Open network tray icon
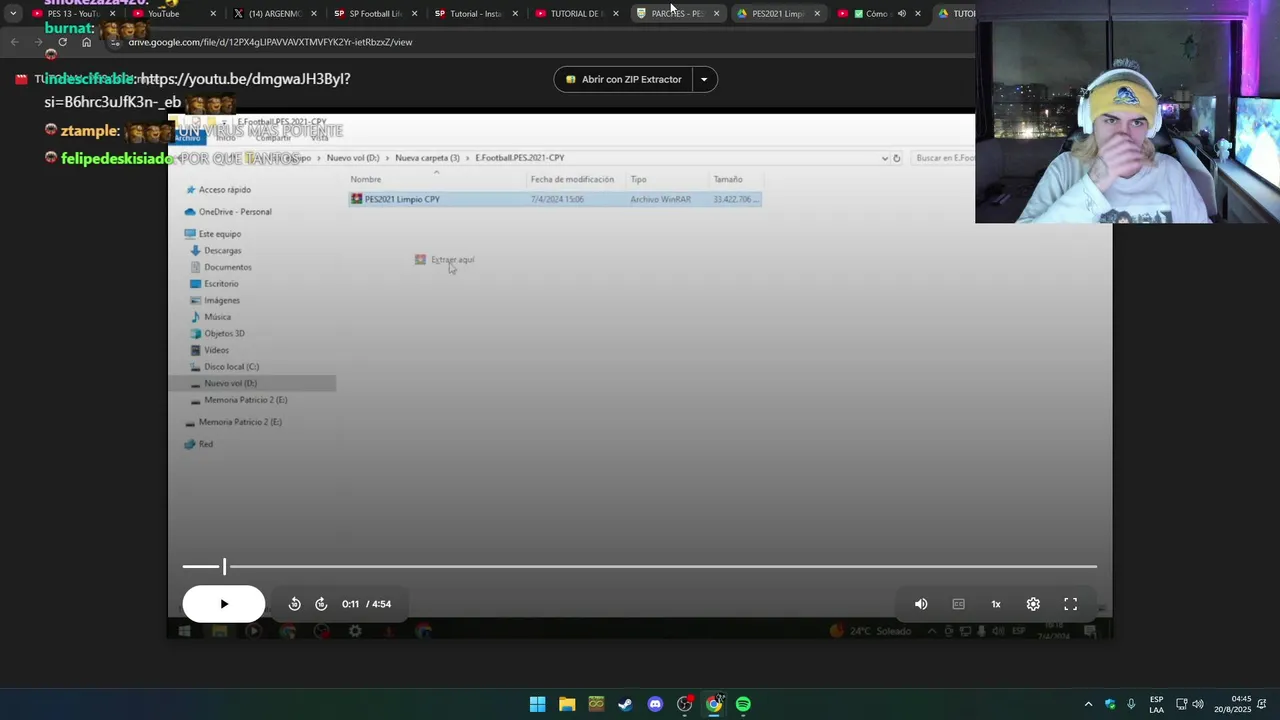 [1181, 704]
